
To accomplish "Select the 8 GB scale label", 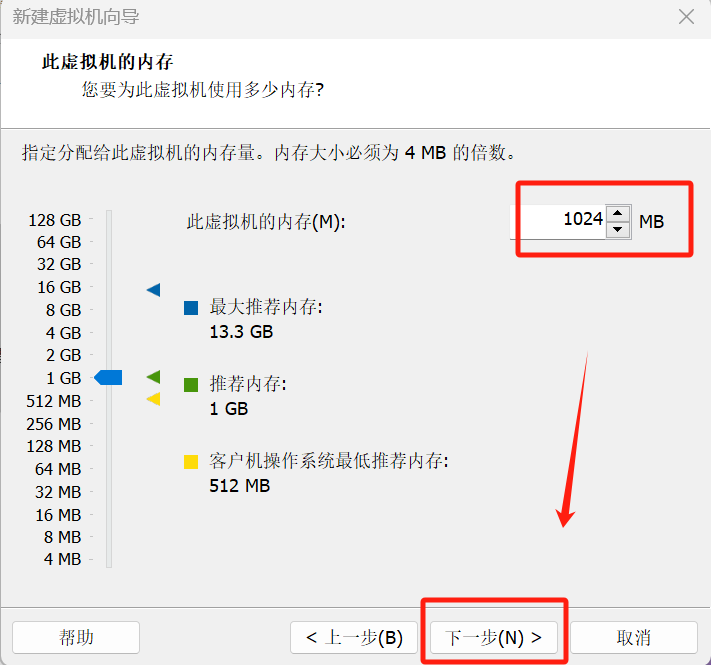I will click(63, 310).
